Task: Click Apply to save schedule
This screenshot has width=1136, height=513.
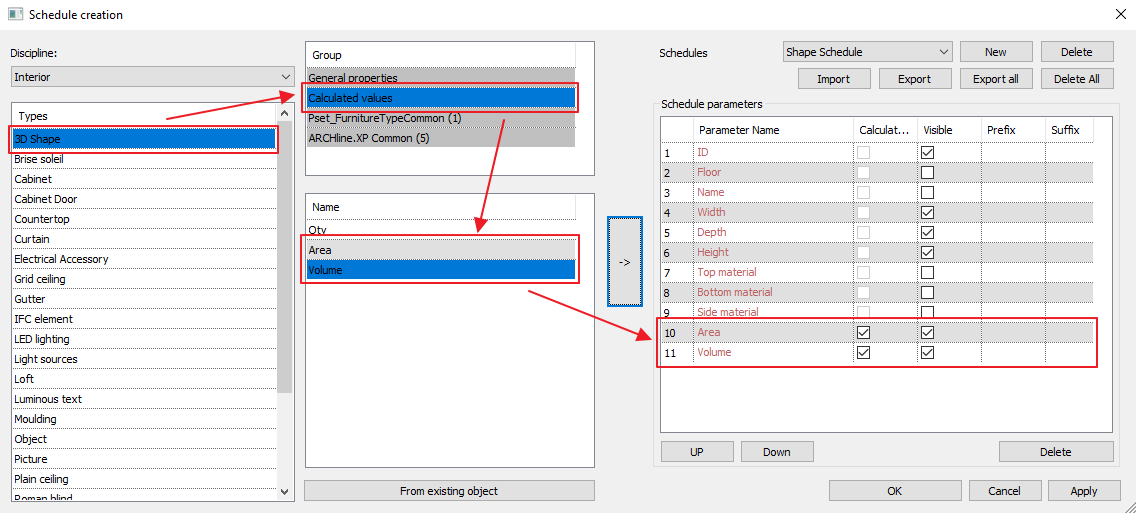Action: point(1083,491)
